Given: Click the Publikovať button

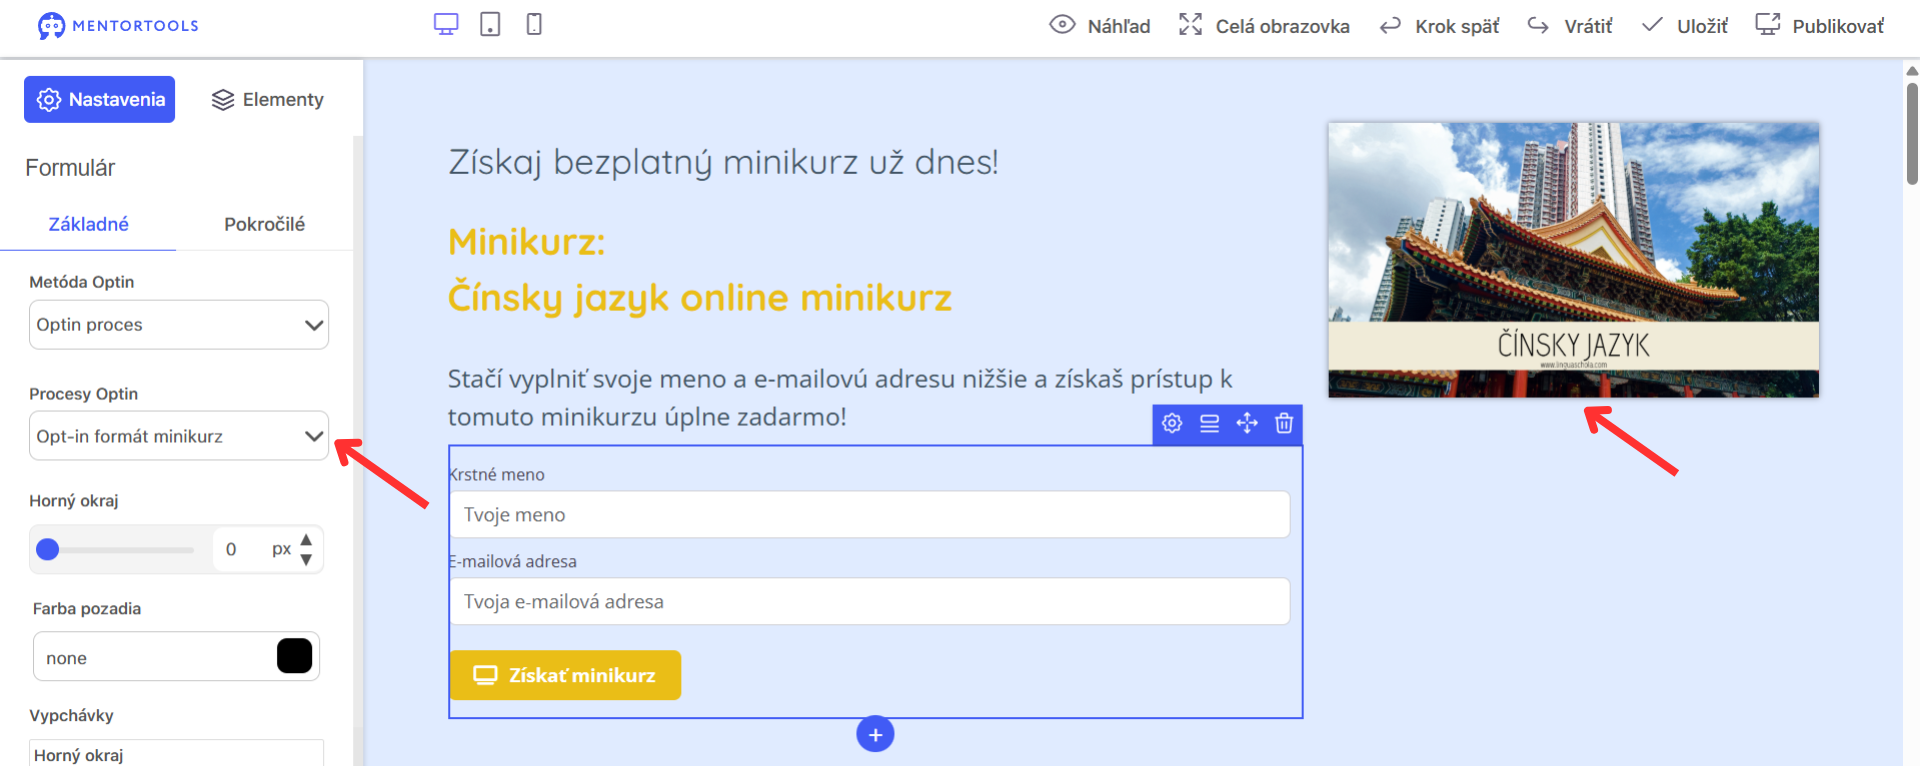Looking at the screenshot, I should click(1820, 26).
